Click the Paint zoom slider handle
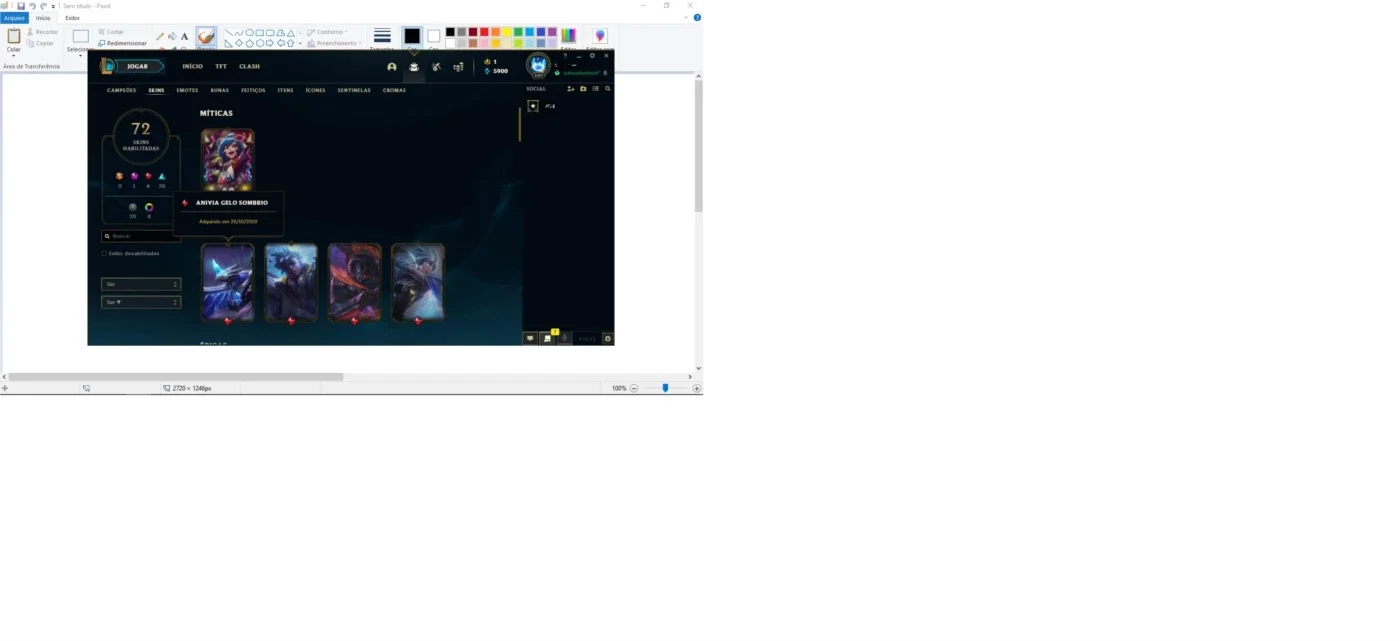 click(x=665, y=388)
